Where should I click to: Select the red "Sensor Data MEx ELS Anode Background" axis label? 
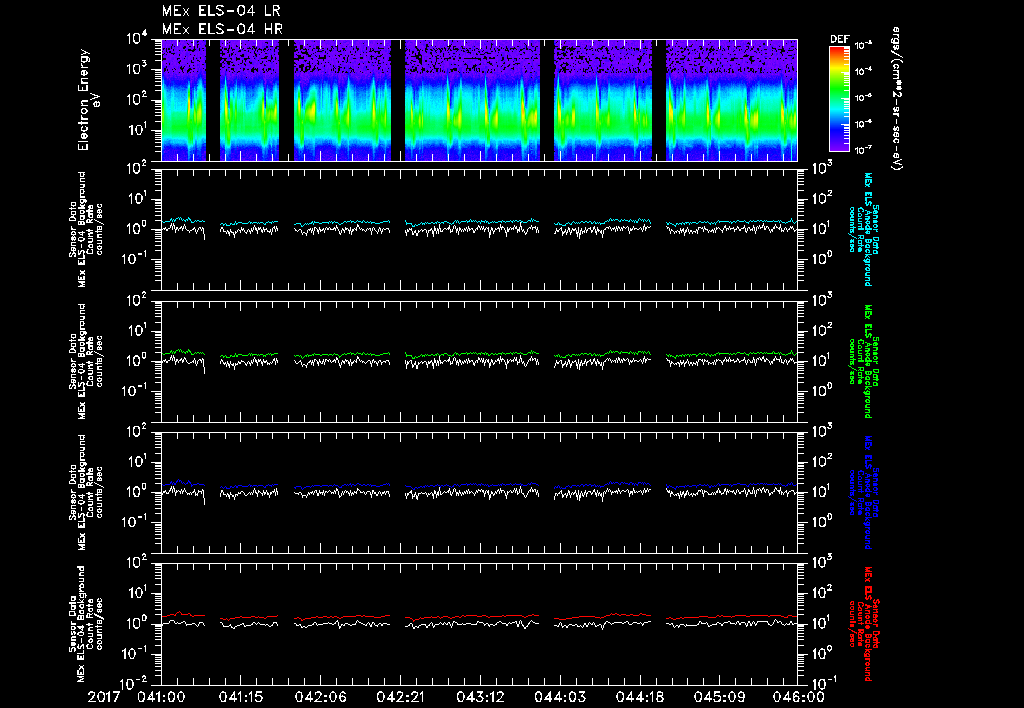coord(863,624)
